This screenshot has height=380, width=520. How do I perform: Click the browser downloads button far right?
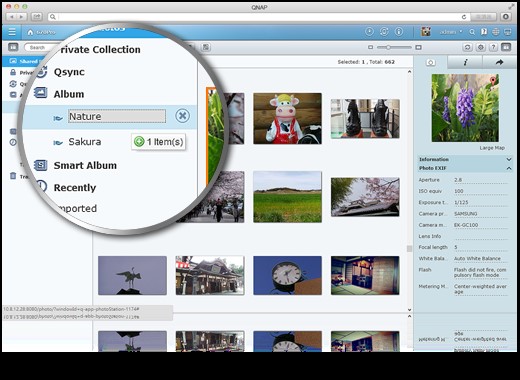tap(506, 16)
